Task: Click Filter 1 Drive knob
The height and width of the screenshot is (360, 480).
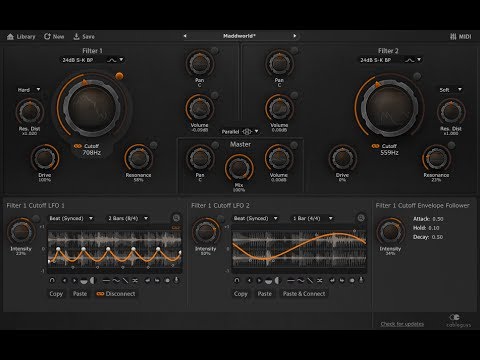Action: point(44,158)
